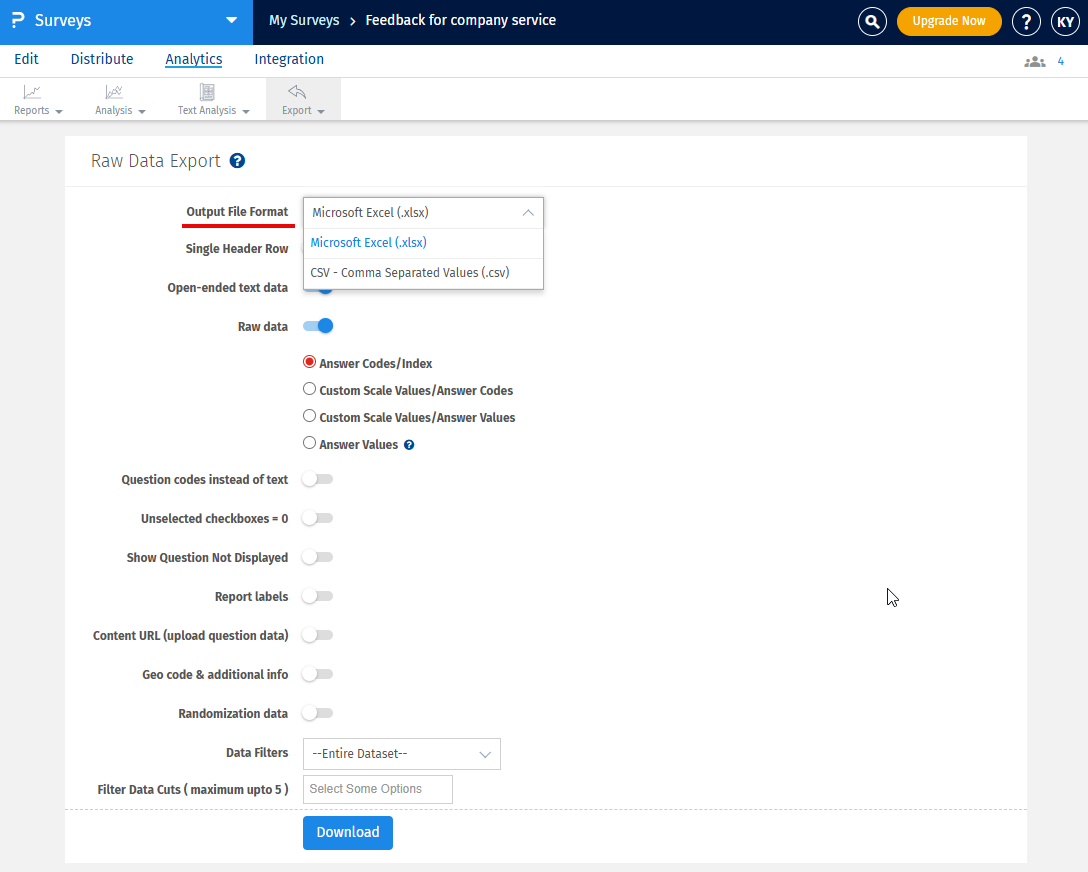The height and width of the screenshot is (872, 1088).
Task: Turn on Randomization data export
Action: click(317, 713)
